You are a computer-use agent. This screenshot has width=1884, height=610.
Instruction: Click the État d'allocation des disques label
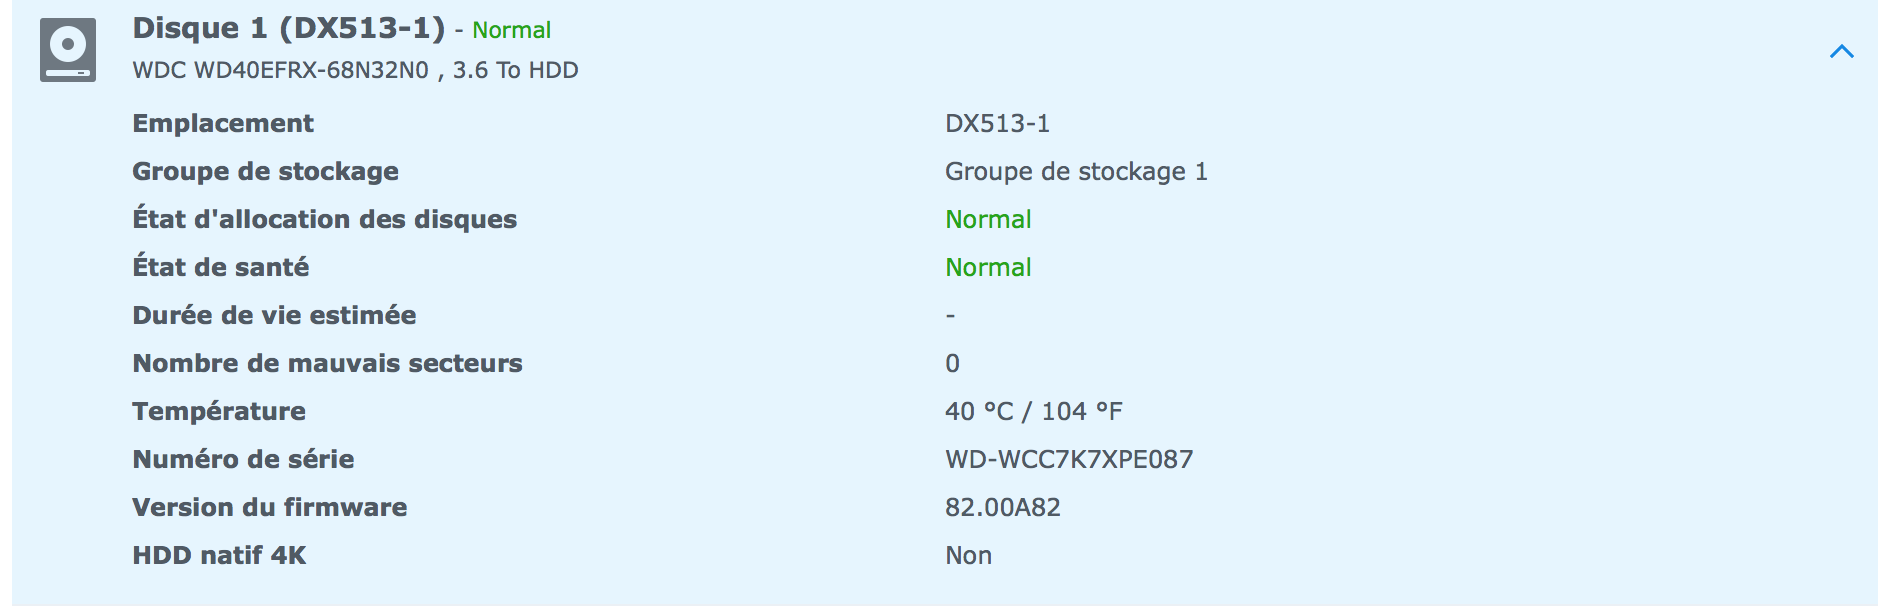tap(325, 219)
